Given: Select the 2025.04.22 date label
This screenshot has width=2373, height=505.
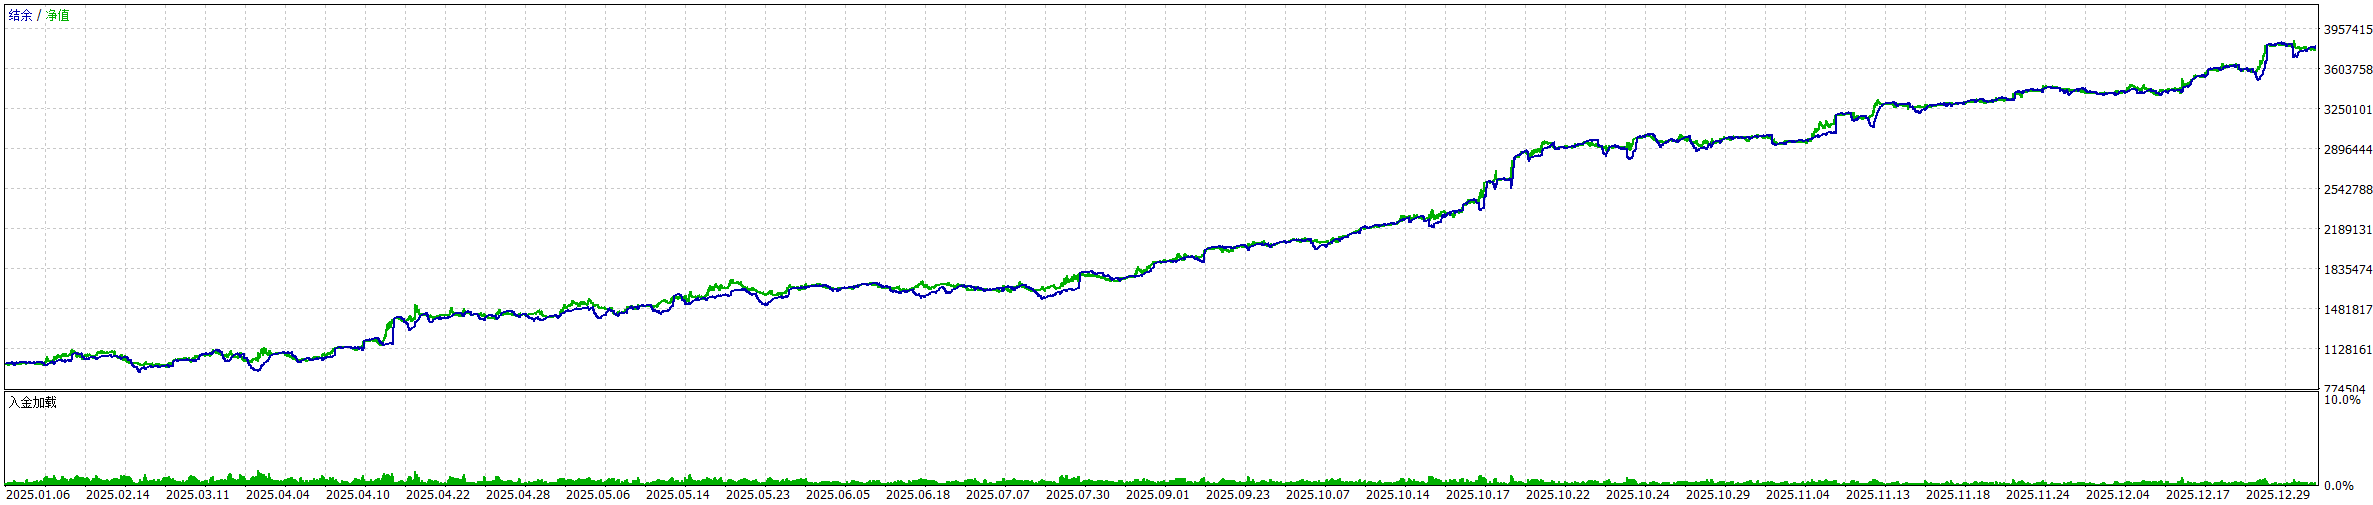Looking at the screenshot, I should pos(438,495).
